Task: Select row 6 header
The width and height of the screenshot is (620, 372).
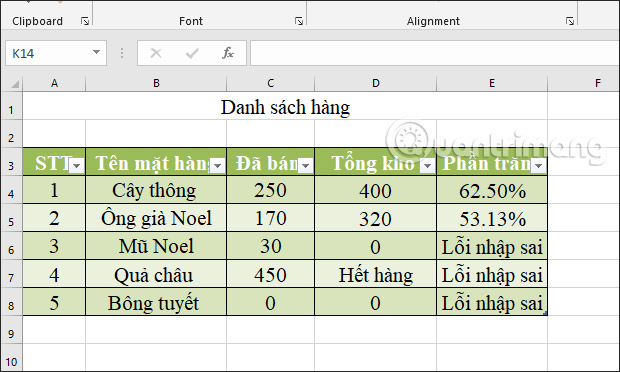Action: click(11, 246)
